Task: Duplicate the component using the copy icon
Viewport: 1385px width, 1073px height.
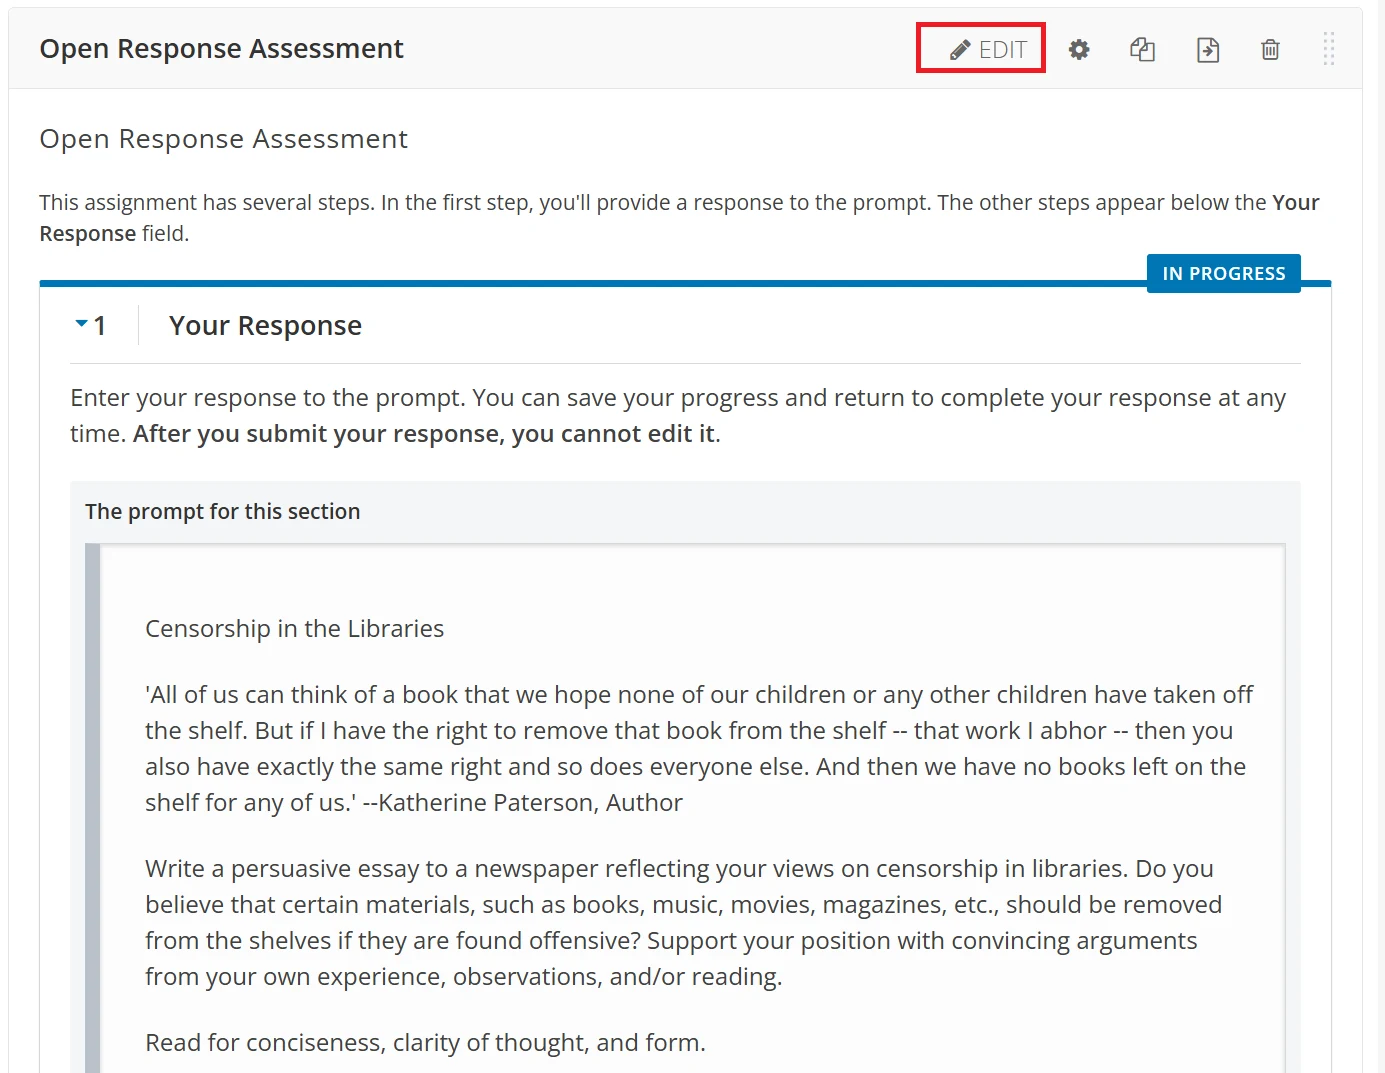Action: coord(1142,49)
